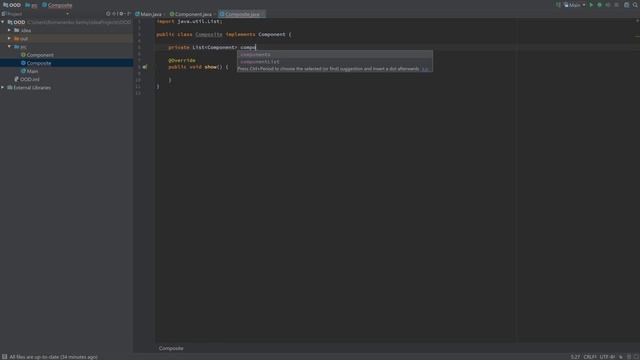Click the Stop icon in the toolbar

(616, 5)
